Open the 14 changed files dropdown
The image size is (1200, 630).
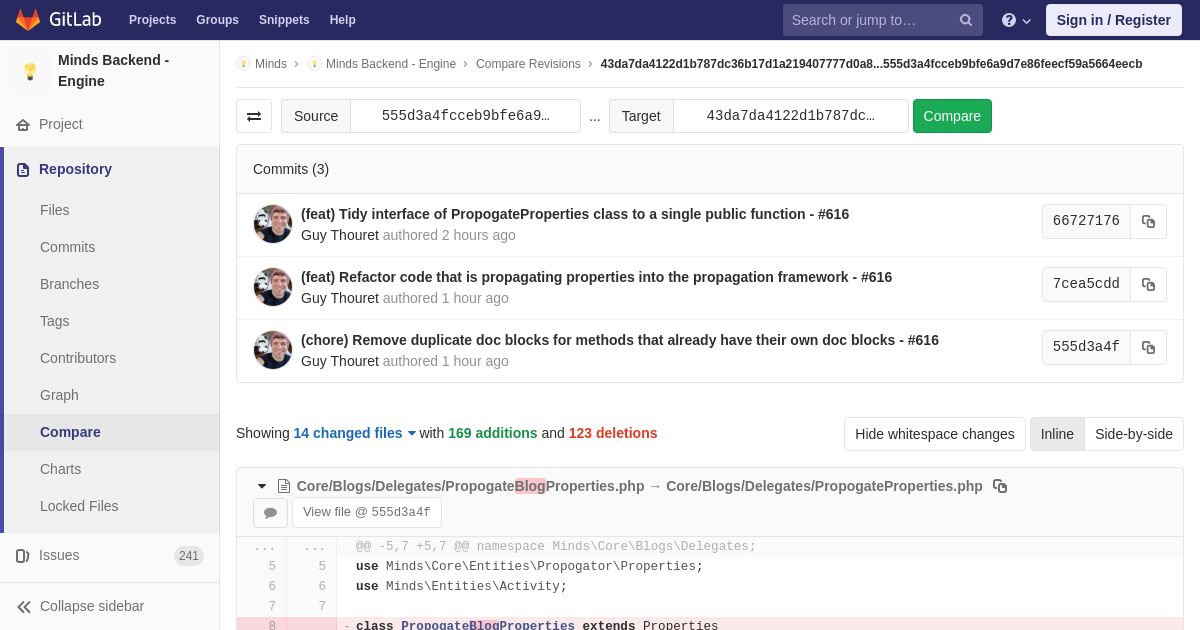click(355, 433)
